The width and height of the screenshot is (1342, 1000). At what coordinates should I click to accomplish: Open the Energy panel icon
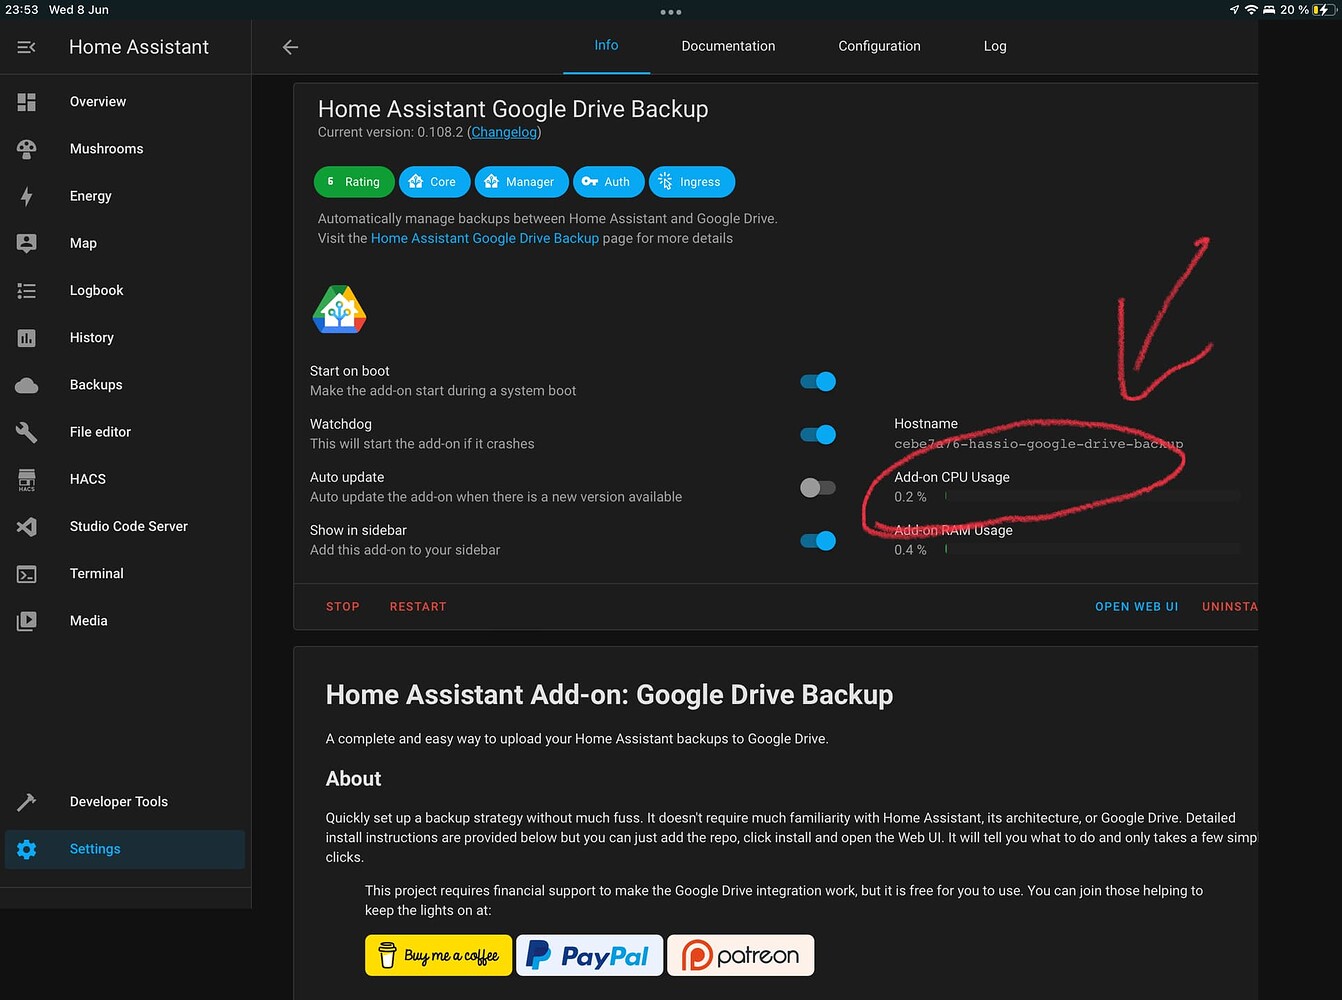(x=26, y=196)
